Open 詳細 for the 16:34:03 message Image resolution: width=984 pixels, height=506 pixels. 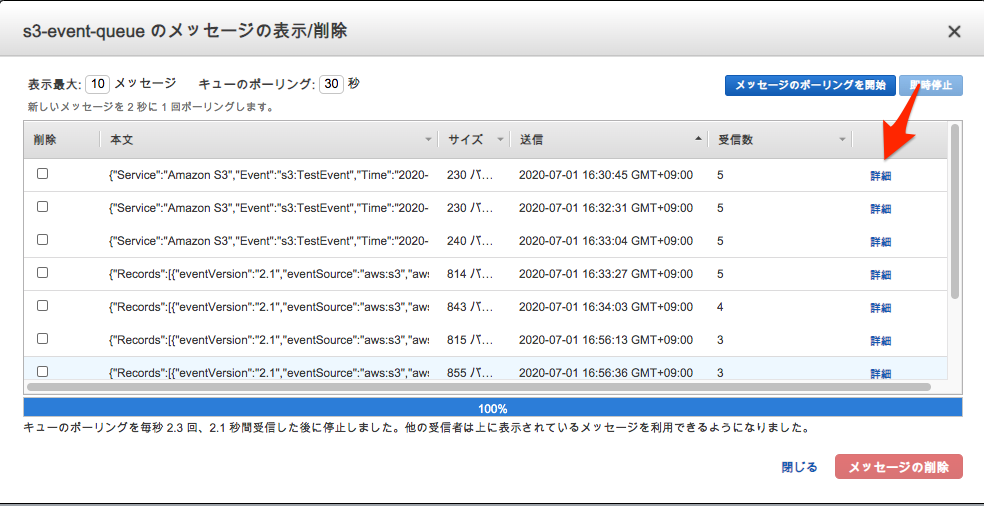(880, 308)
